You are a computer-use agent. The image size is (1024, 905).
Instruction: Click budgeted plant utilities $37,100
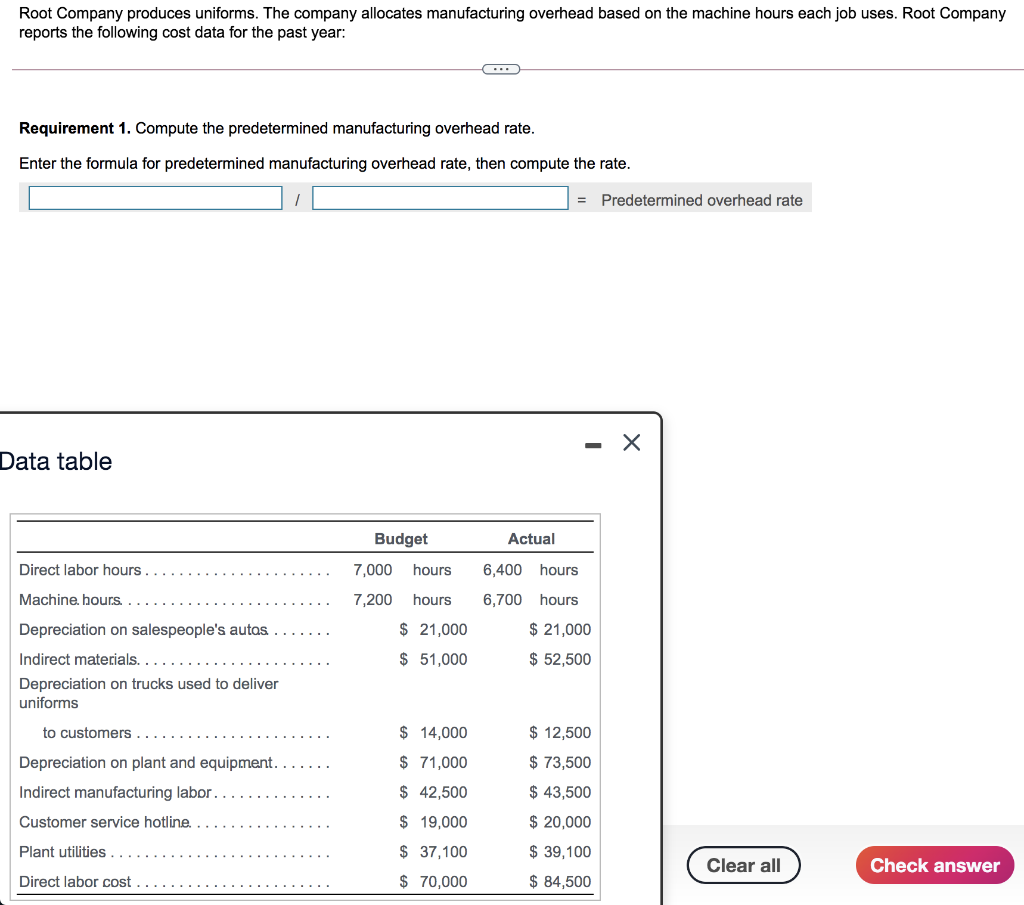[434, 852]
